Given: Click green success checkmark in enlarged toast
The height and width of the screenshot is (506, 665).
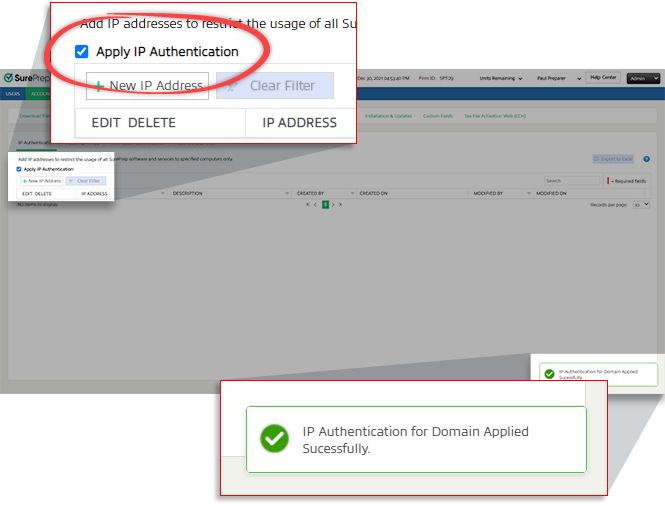Looking at the screenshot, I should click(x=274, y=439).
